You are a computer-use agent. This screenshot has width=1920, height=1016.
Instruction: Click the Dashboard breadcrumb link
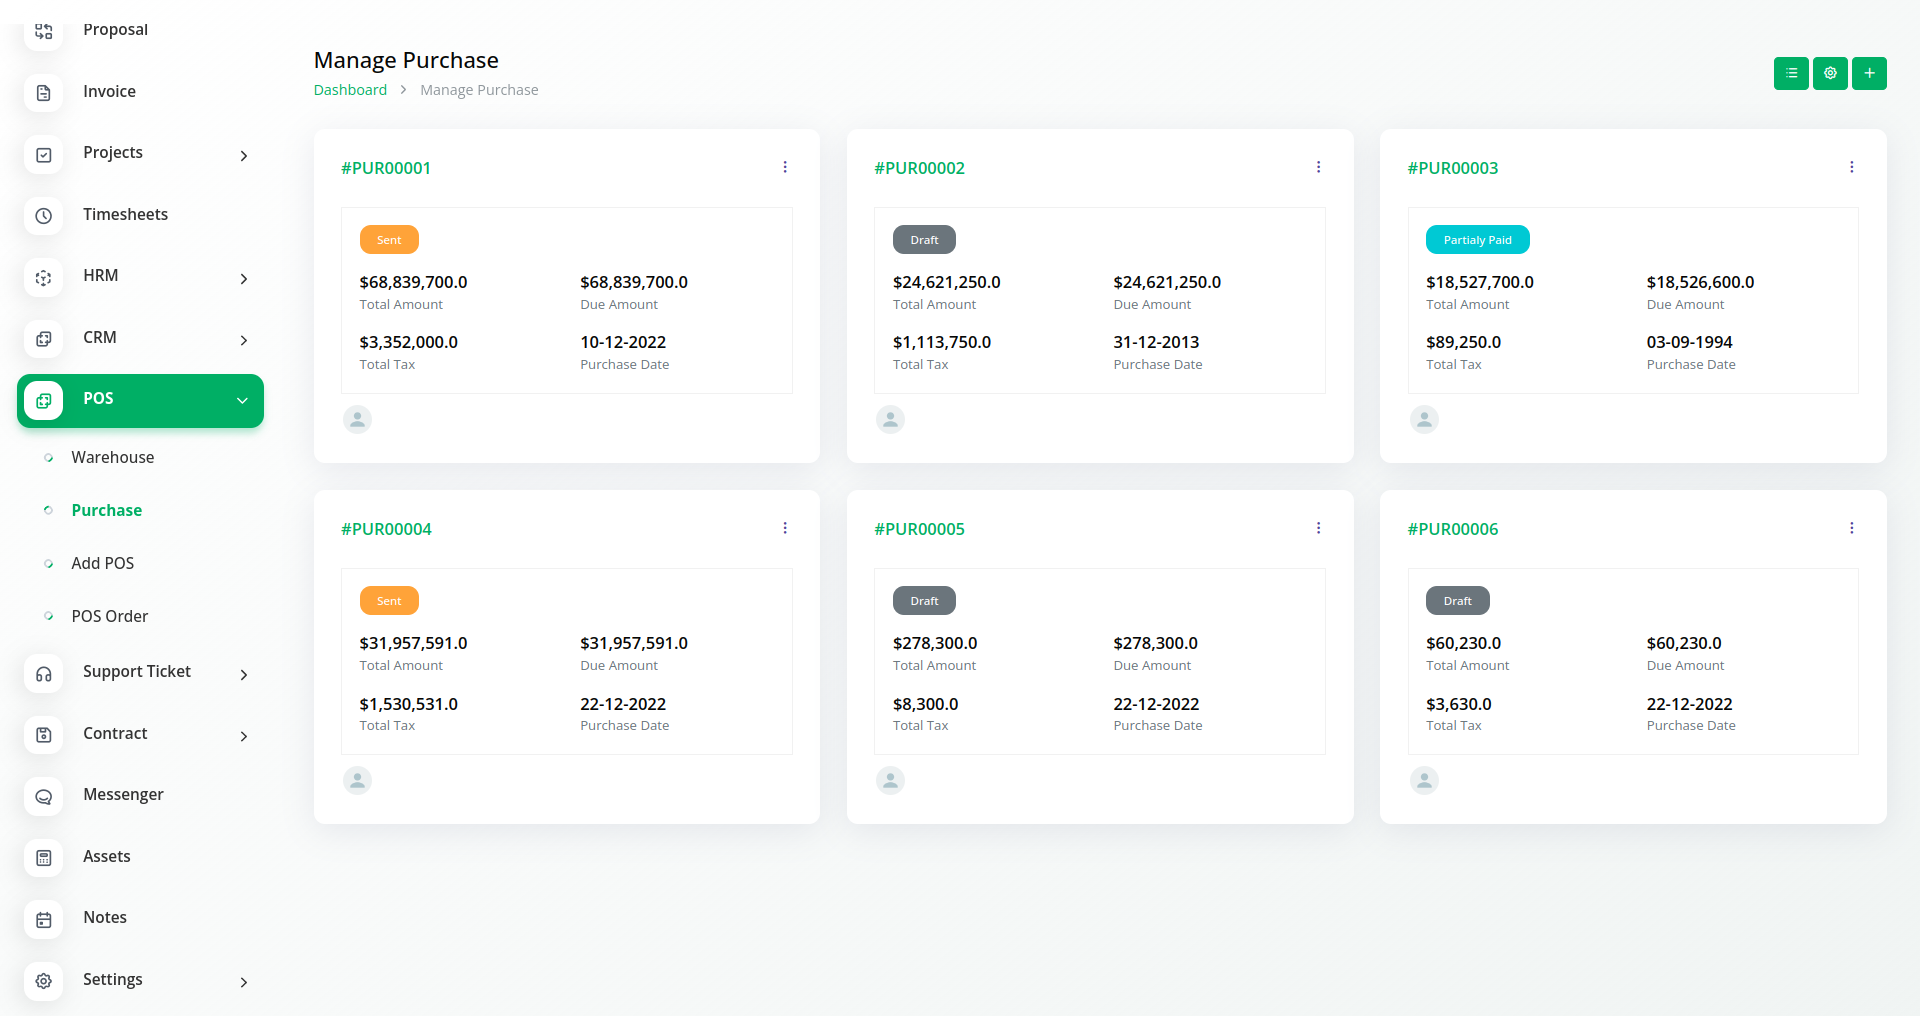350,90
